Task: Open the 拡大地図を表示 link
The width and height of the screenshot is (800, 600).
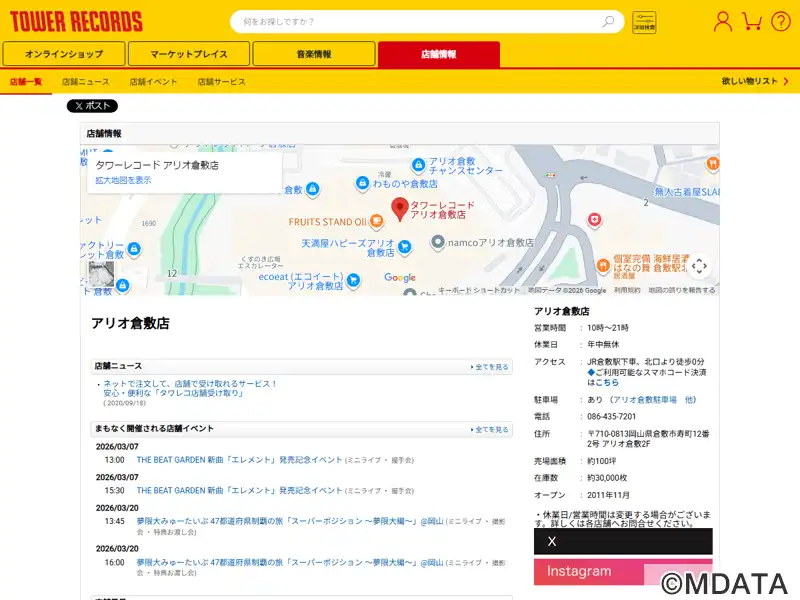Action: point(123,180)
